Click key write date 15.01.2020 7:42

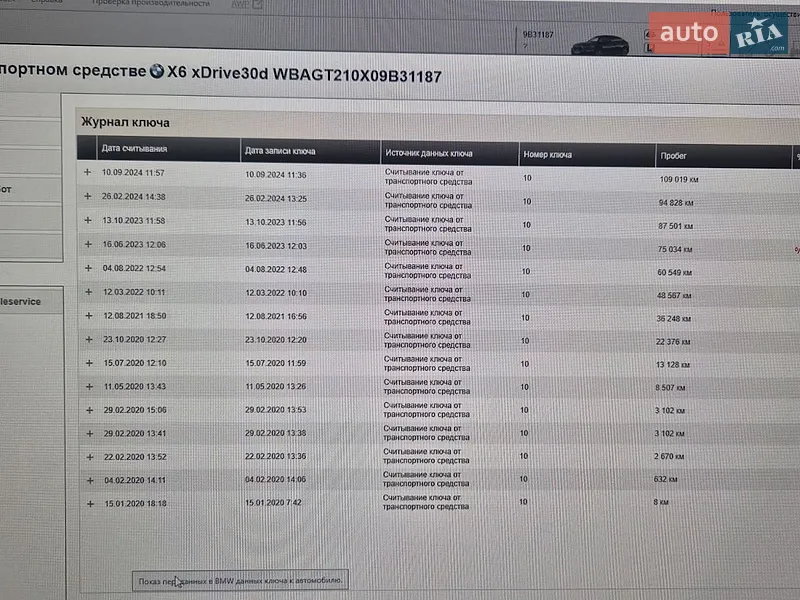[273, 503]
